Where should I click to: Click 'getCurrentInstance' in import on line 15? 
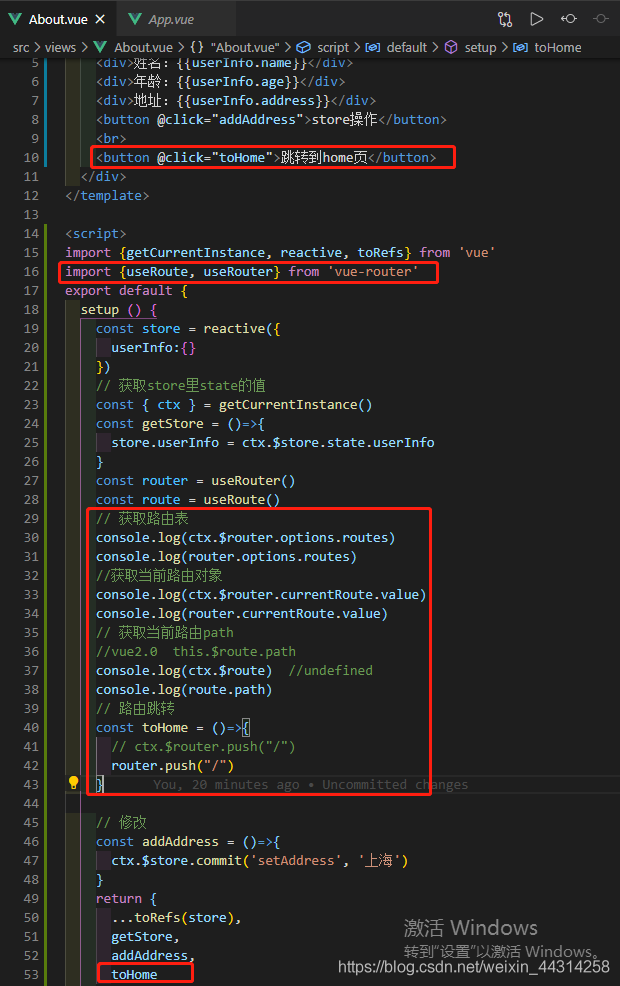tap(196, 253)
